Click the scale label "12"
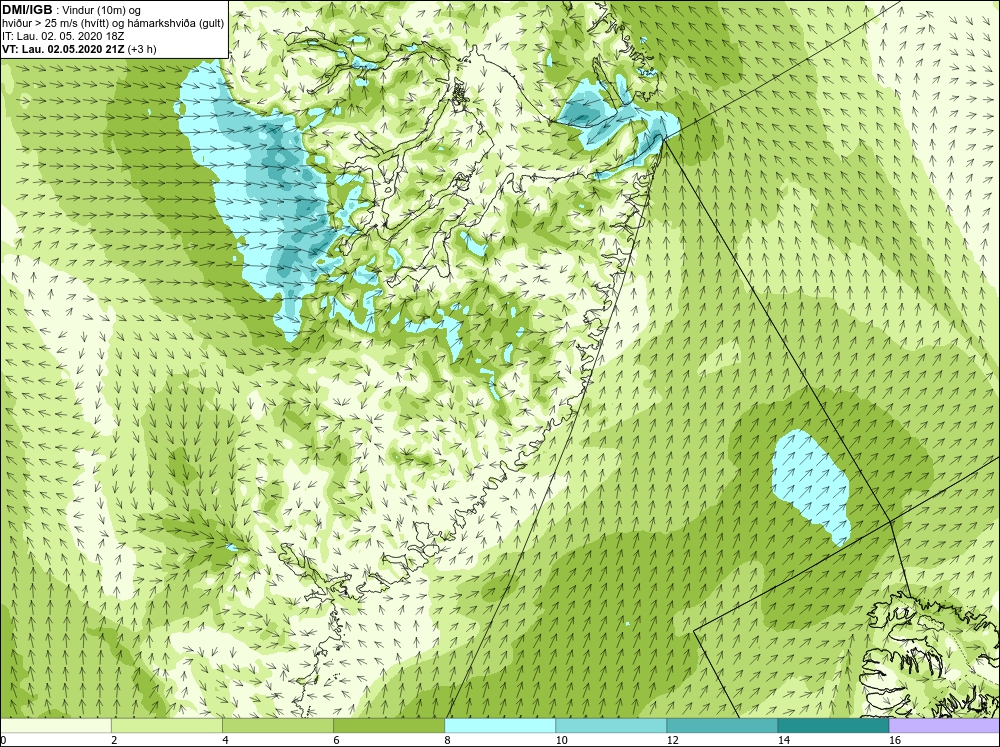1000x747 pixels. point(672,740)
